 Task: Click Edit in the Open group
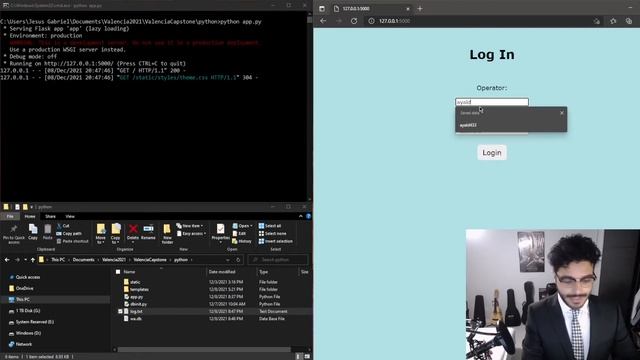point(239,233)
